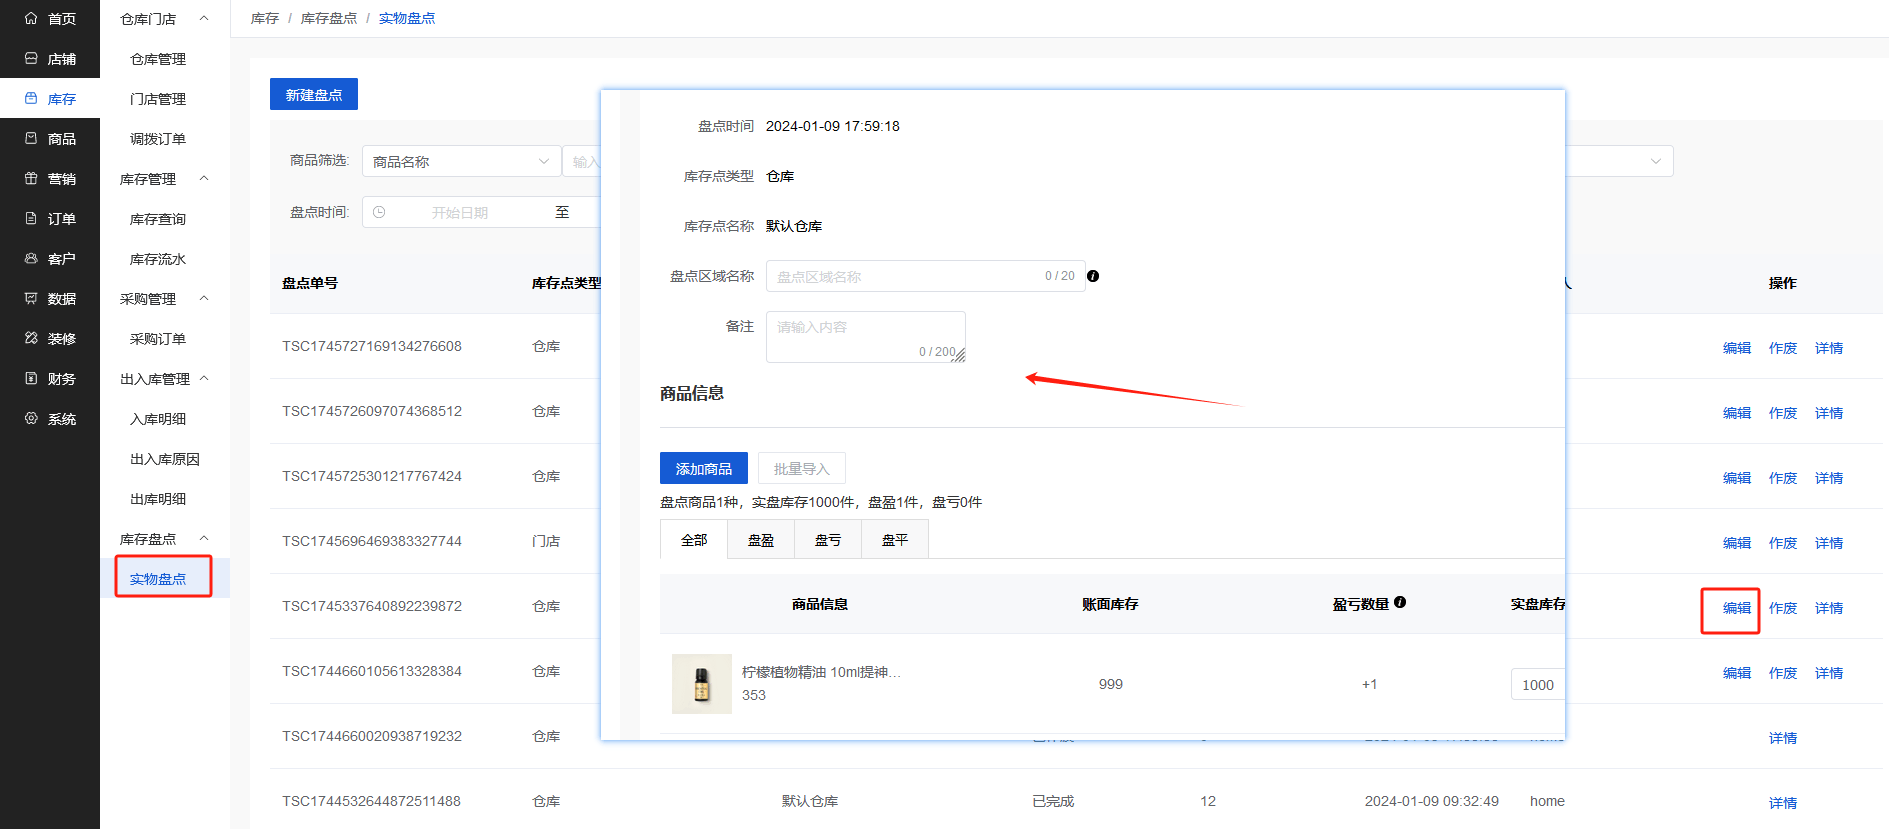Select the 店铺 shop icon in the sidebar
Screen dimensions: 1889x829
pos(31,58)
